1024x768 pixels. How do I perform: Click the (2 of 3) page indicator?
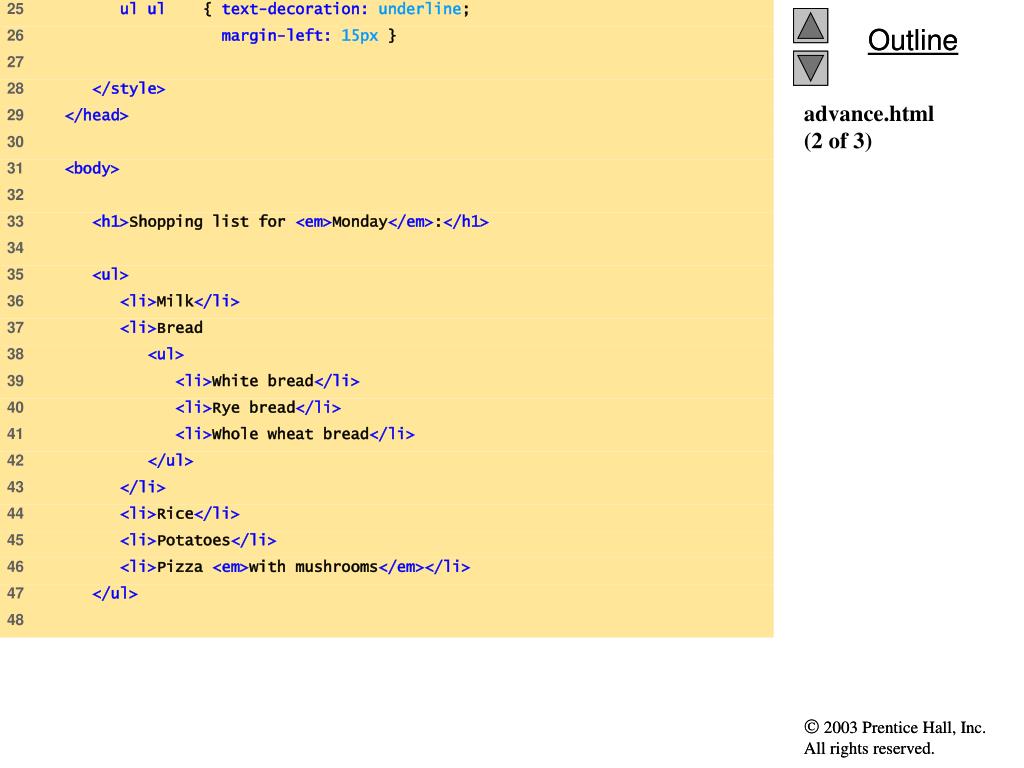[837, 141]
